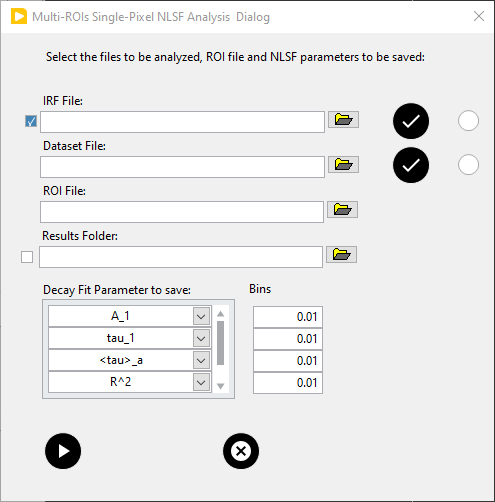Click LabVIEW run arrow icon in title bar
This screenshot has height=502, width=495.
(19, 16)
